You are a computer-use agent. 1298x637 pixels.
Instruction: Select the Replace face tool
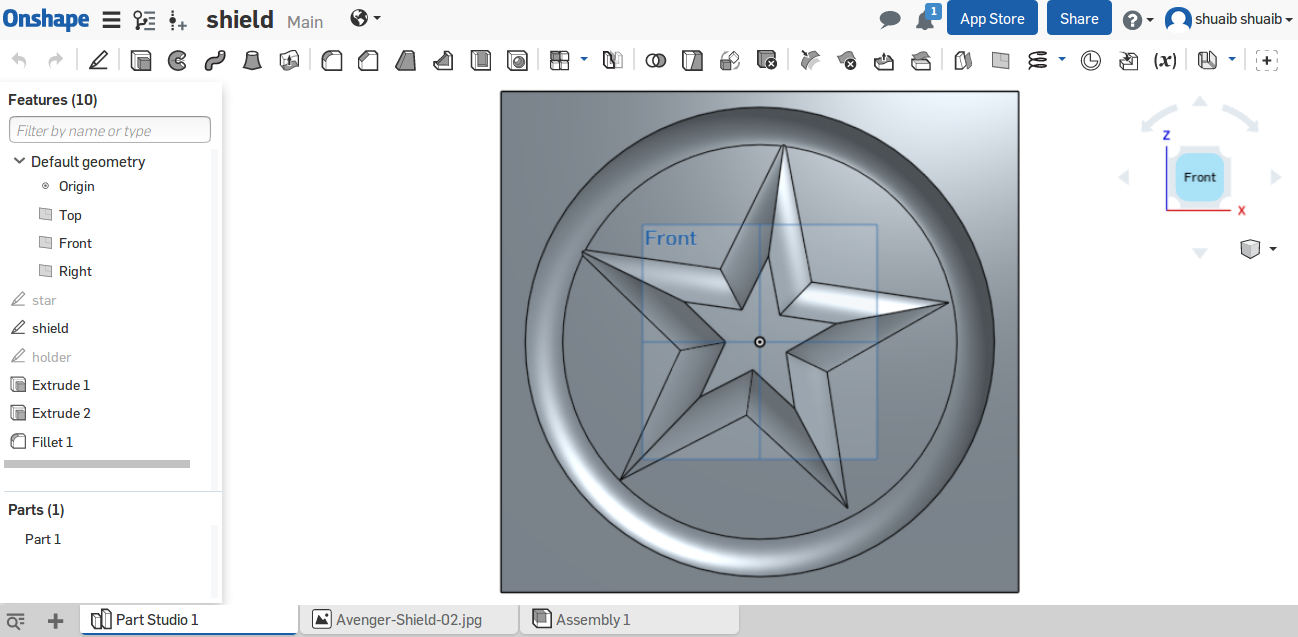921,61
